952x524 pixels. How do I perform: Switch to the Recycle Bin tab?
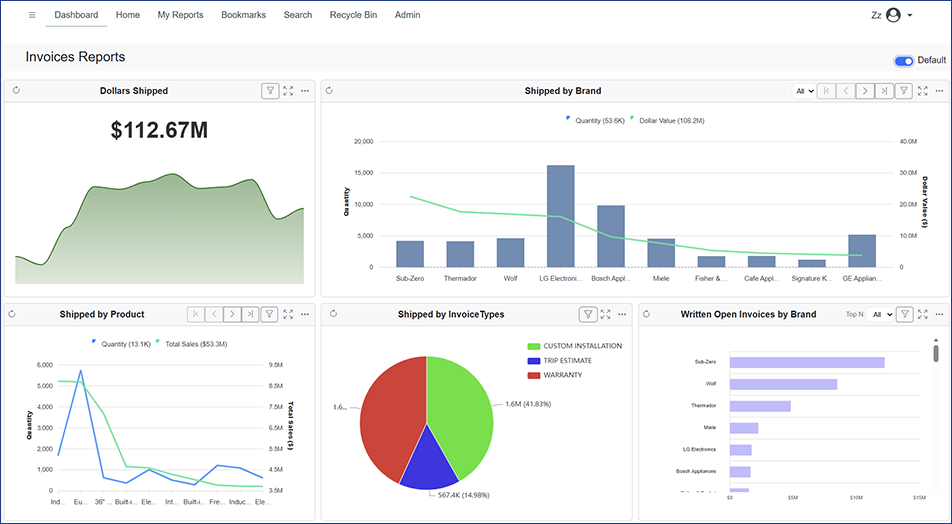353,15
